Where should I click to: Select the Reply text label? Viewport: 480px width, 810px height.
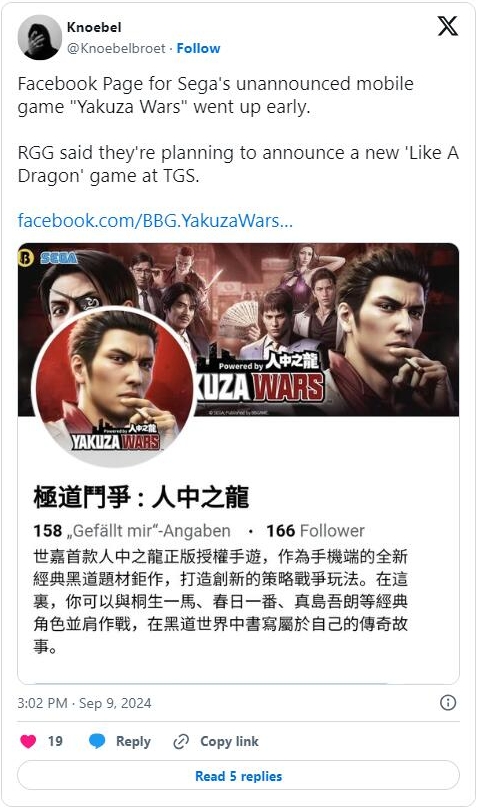(133, 742)
